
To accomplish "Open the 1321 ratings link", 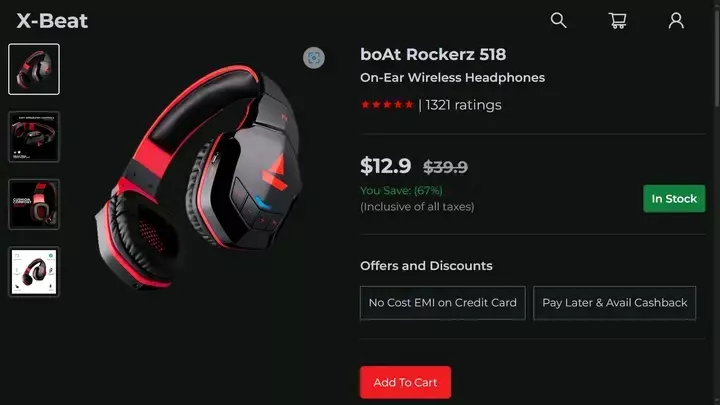I will [463, 105].
